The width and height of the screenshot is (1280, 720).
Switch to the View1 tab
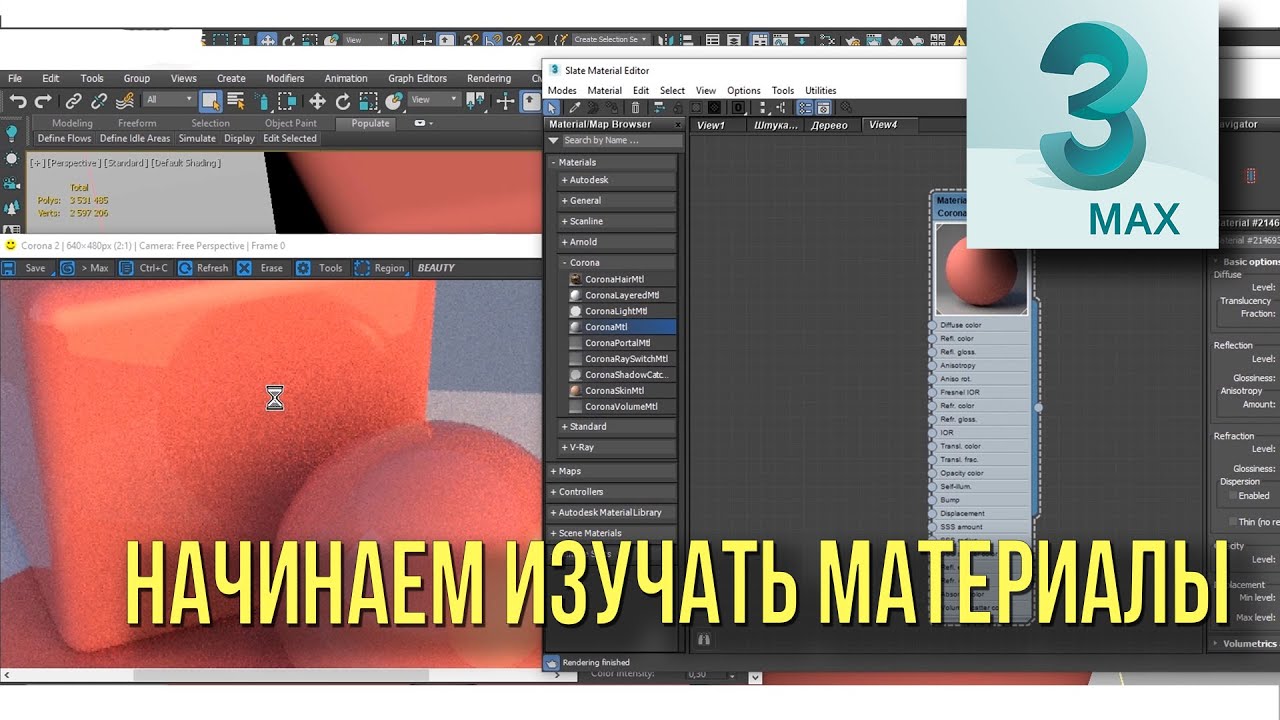coord(717,125)
